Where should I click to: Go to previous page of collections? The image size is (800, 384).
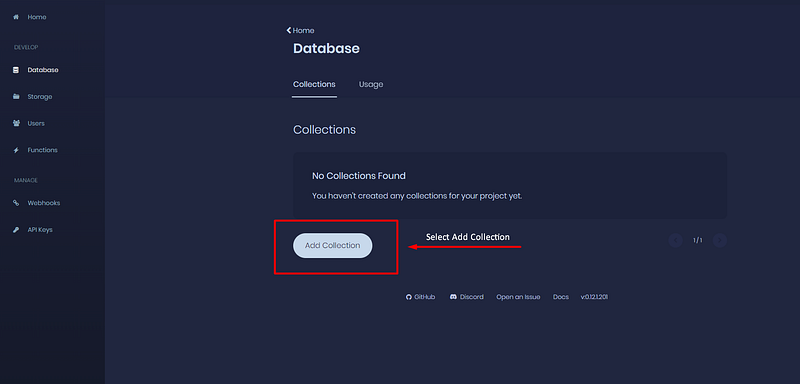coord(676,240)
